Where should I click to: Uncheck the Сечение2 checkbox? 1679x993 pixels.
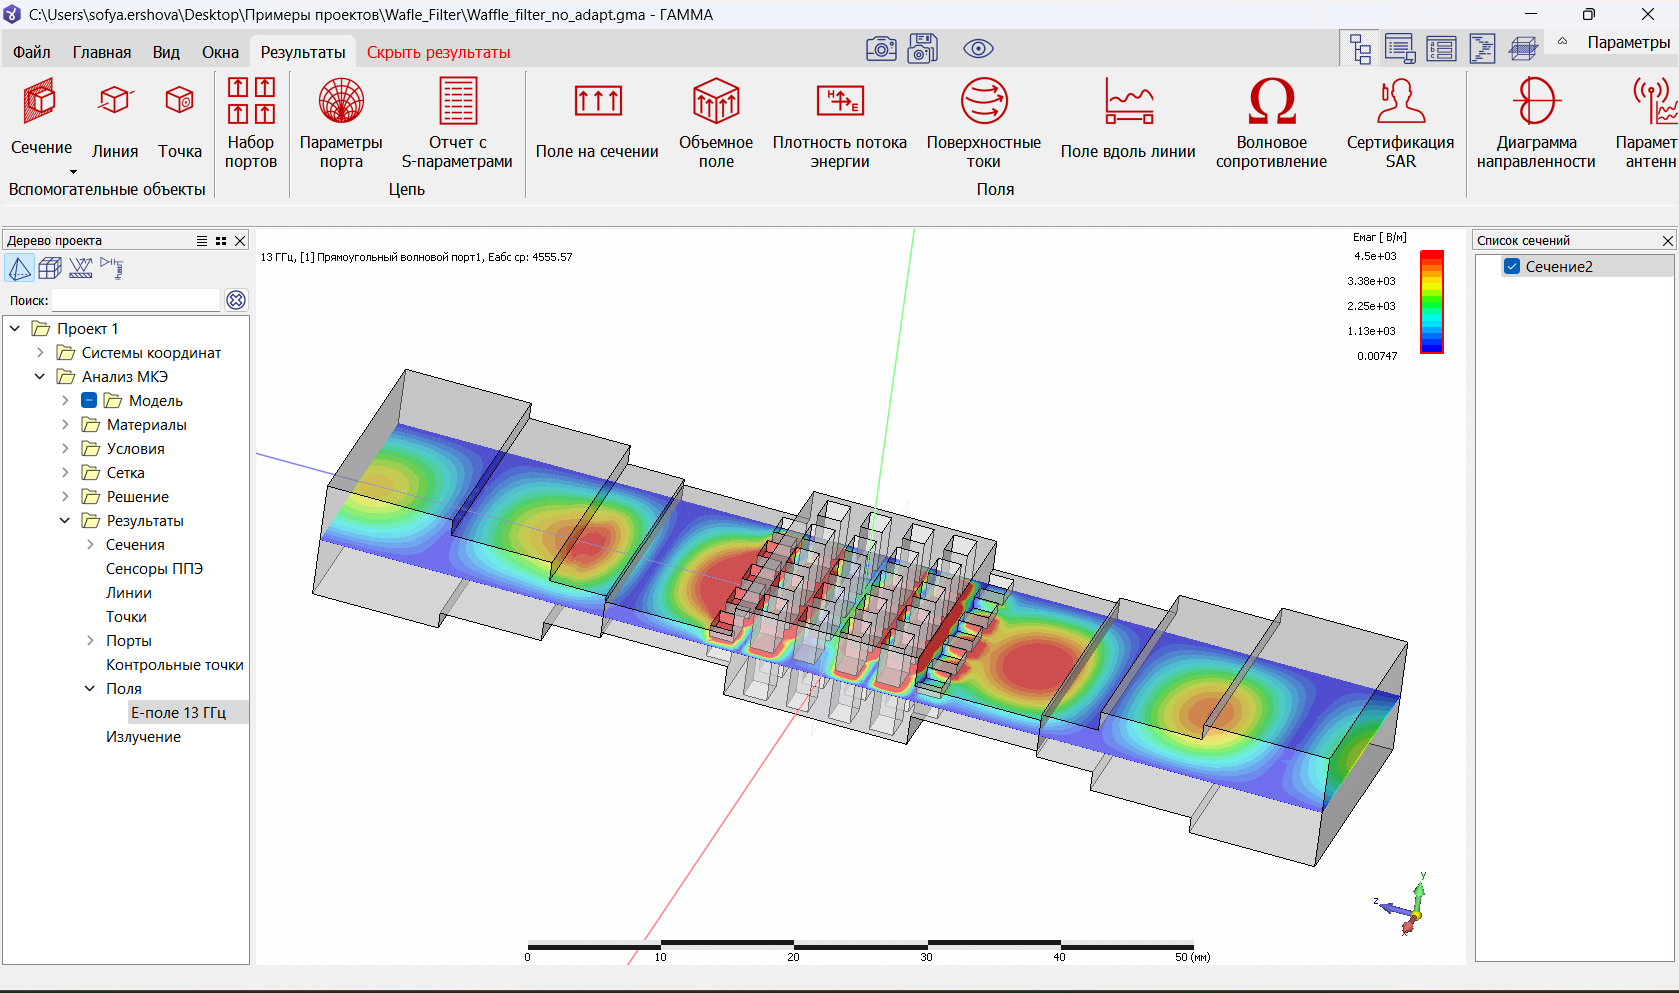(1512, 267)
